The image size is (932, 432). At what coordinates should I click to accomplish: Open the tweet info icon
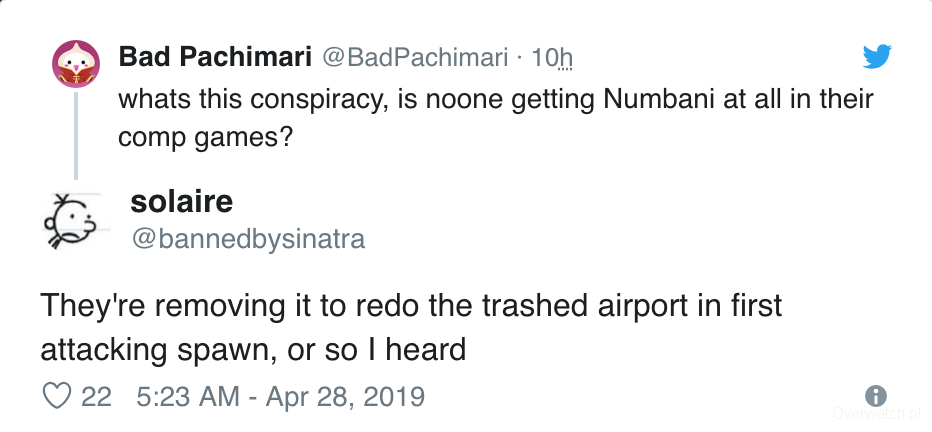coord(875,395)
